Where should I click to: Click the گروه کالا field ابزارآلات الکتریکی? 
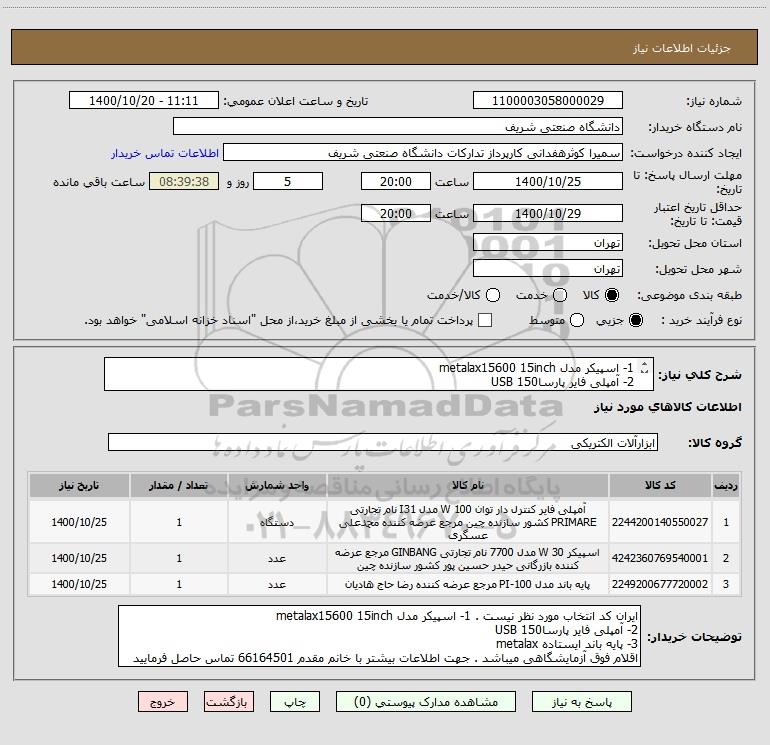(383, 442)
